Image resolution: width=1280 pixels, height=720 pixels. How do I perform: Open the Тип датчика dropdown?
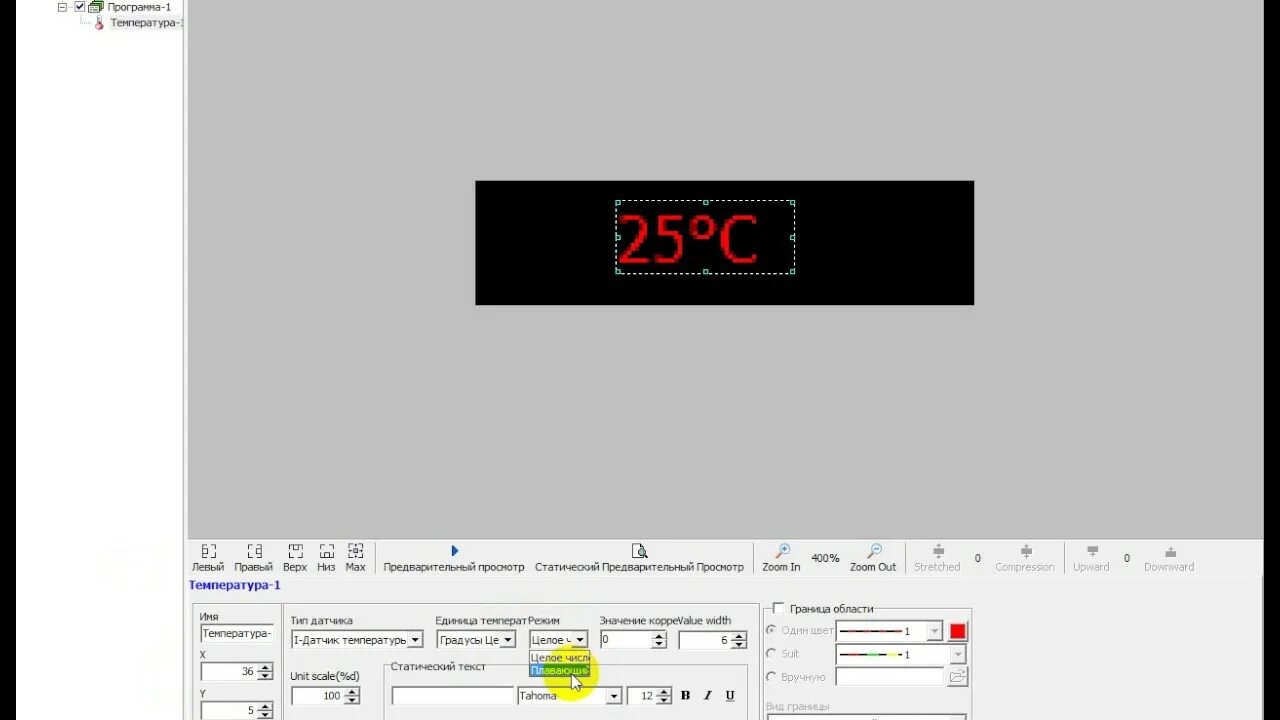tap(416, 640)
